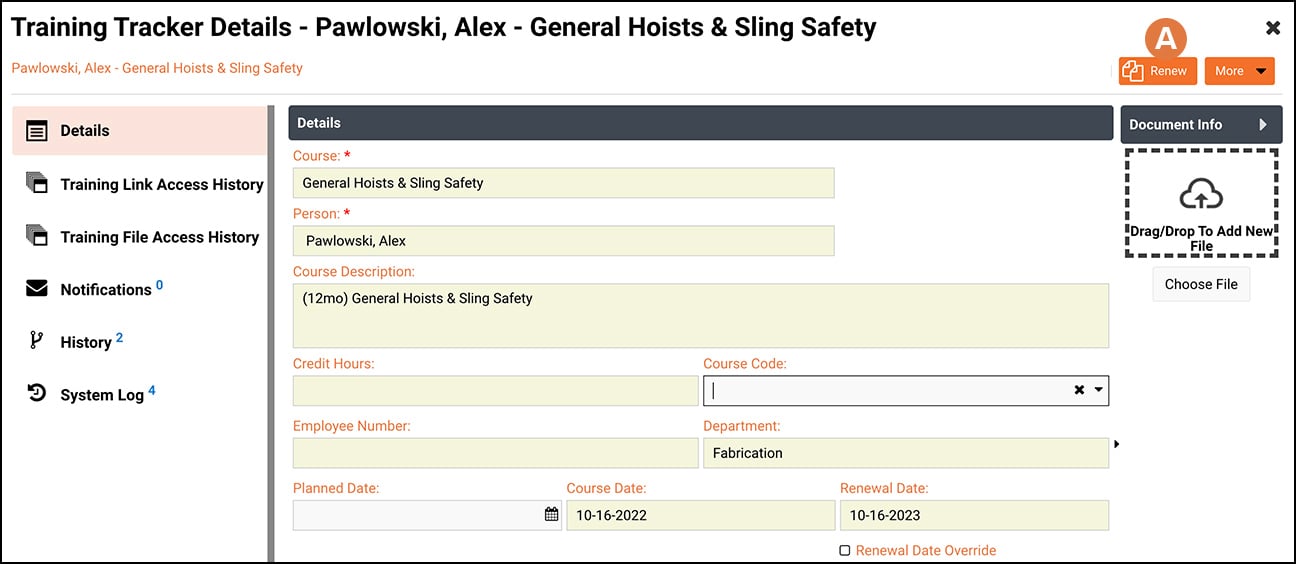Click the Details list icon in sidebar
The height and width of the screenshot is (564, 1296).
pos(37,131)
